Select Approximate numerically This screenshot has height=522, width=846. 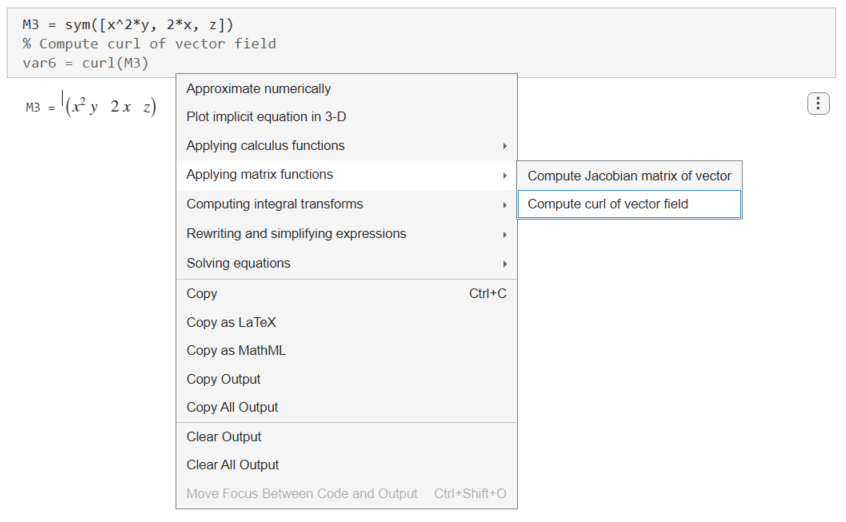point(259,89)
